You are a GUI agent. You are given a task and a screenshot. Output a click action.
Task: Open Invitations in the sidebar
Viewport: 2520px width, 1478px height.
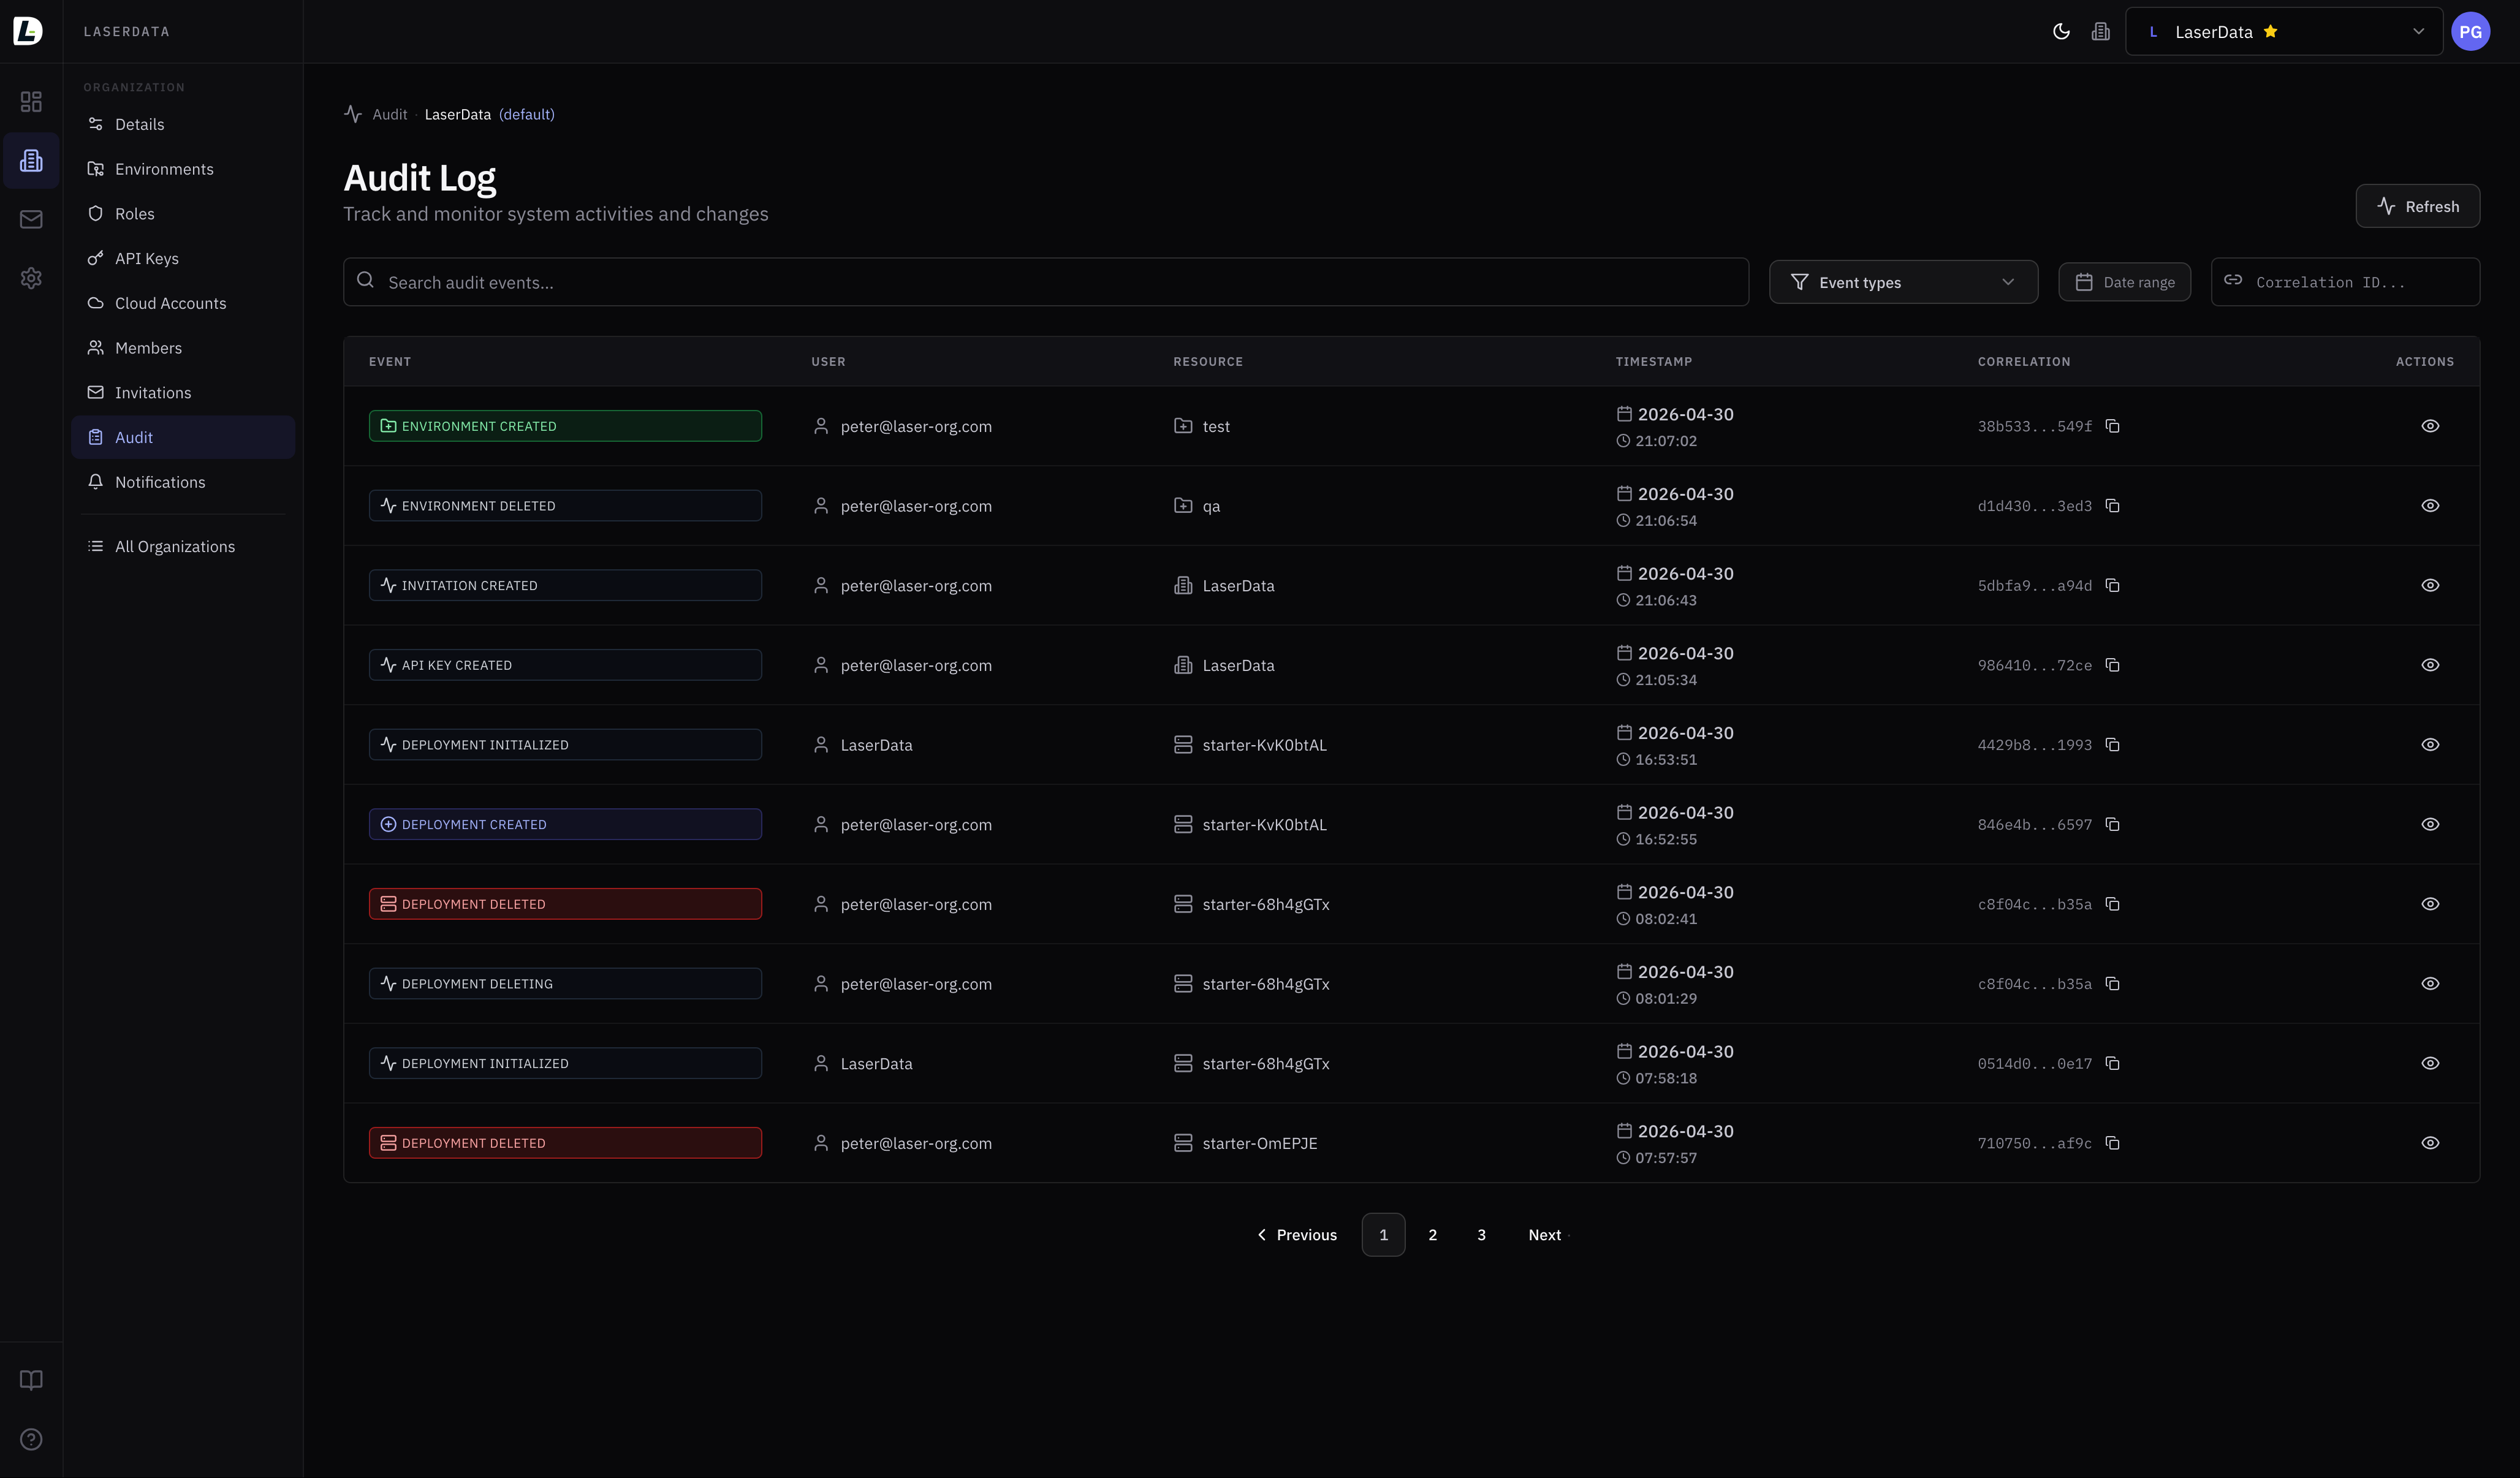click(183, 392)
